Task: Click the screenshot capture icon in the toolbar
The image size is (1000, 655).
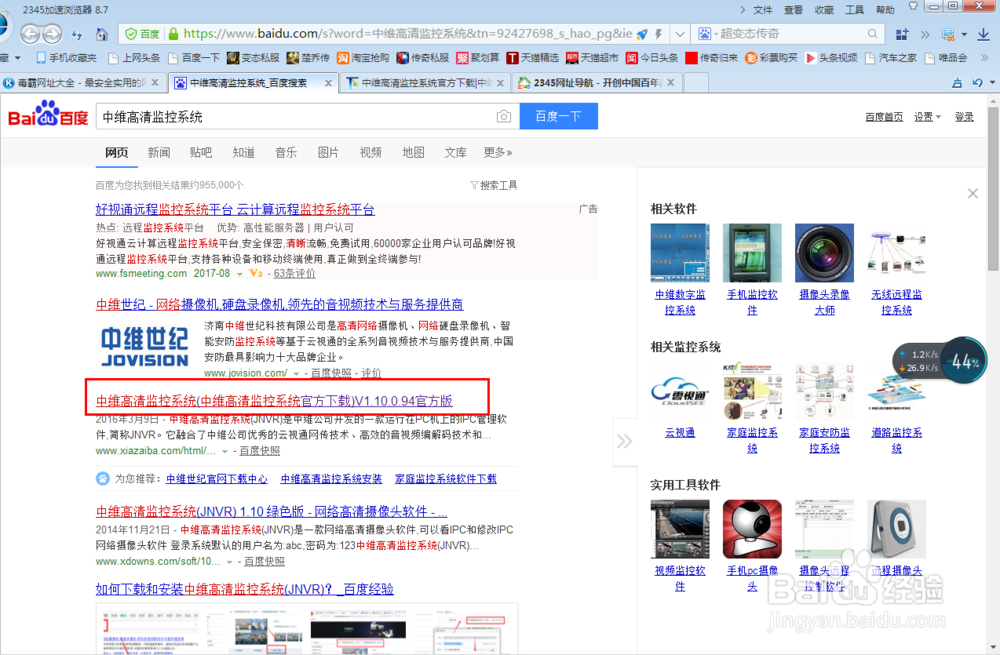Action: pos(948,33)
